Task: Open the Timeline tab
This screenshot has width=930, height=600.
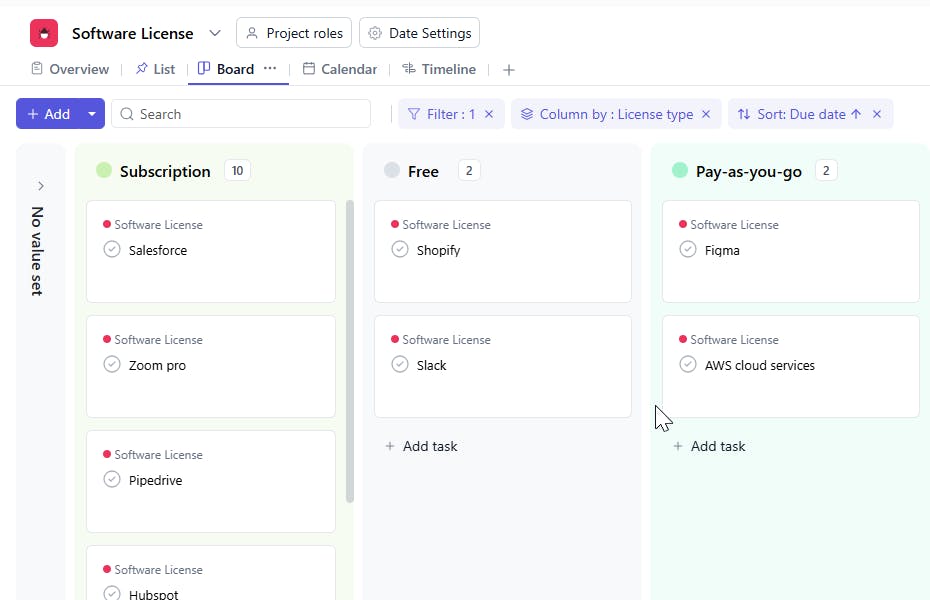Action: click(439, 69)
